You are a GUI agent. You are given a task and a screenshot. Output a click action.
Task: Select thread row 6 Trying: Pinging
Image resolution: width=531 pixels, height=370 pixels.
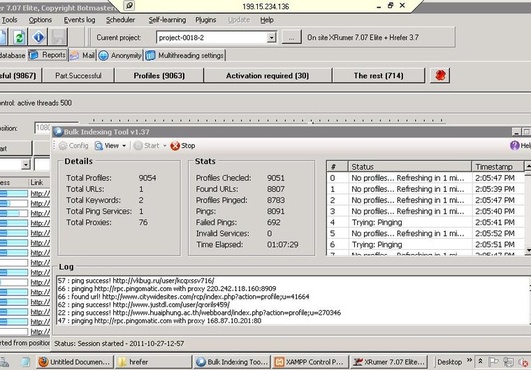tap(425, 244)
